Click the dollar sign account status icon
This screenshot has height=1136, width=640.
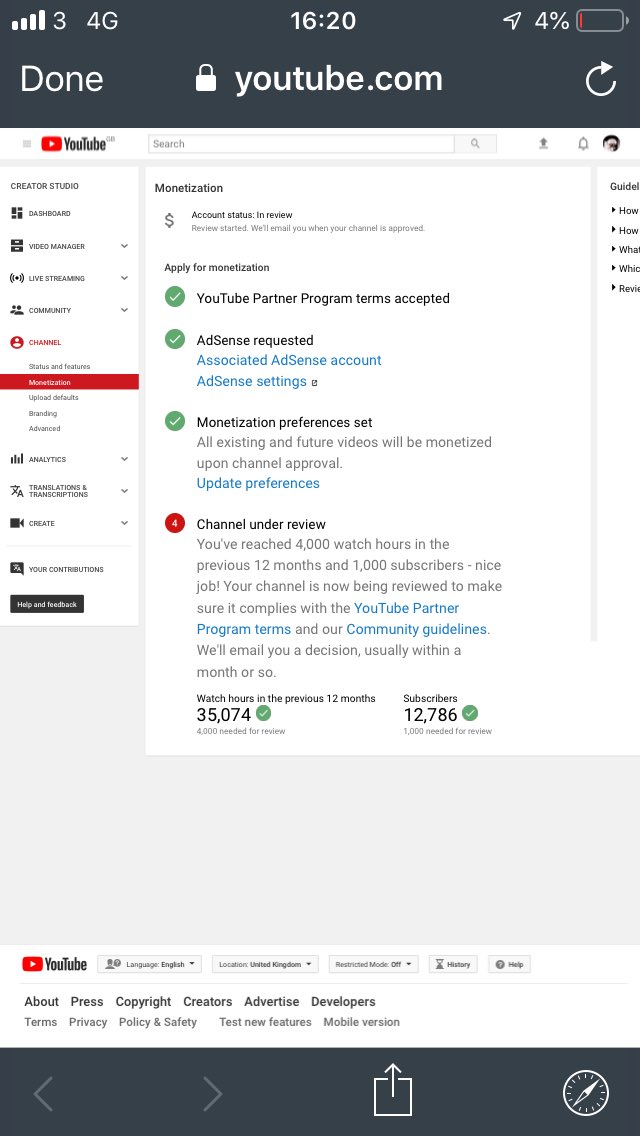click(169, 220)
